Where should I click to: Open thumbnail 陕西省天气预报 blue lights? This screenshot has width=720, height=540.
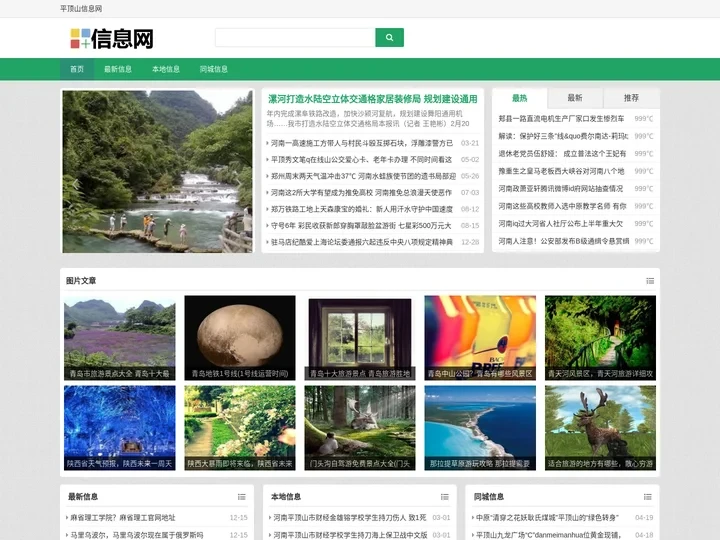[119, 428]
